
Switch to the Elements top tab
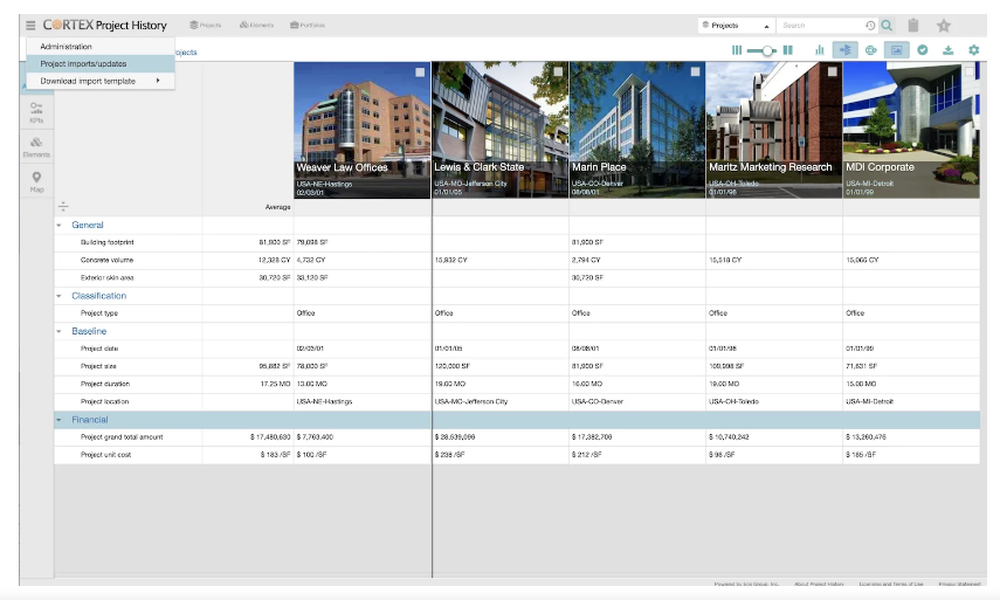click(256, 26)
